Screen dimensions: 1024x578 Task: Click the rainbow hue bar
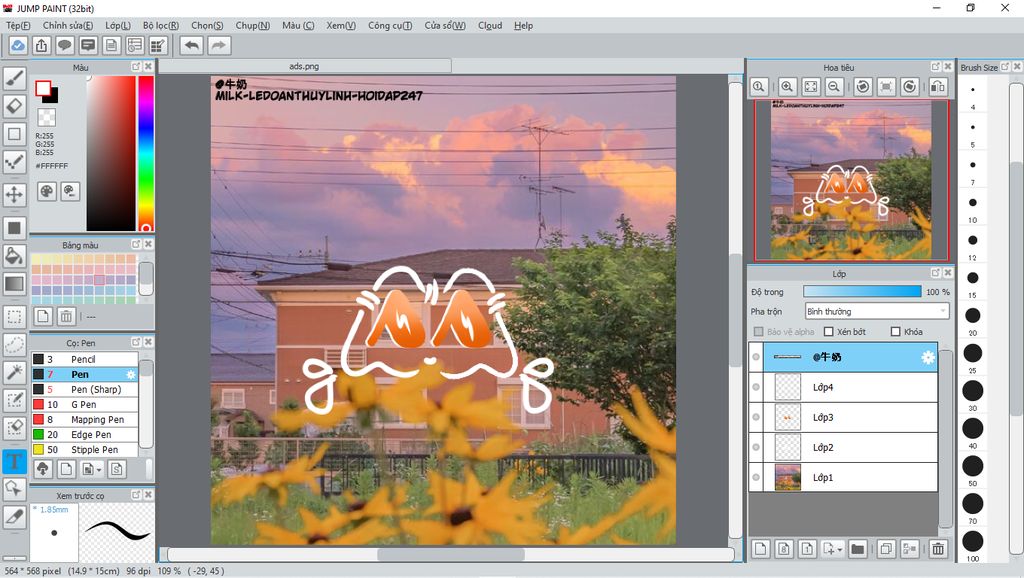[146, 153]
